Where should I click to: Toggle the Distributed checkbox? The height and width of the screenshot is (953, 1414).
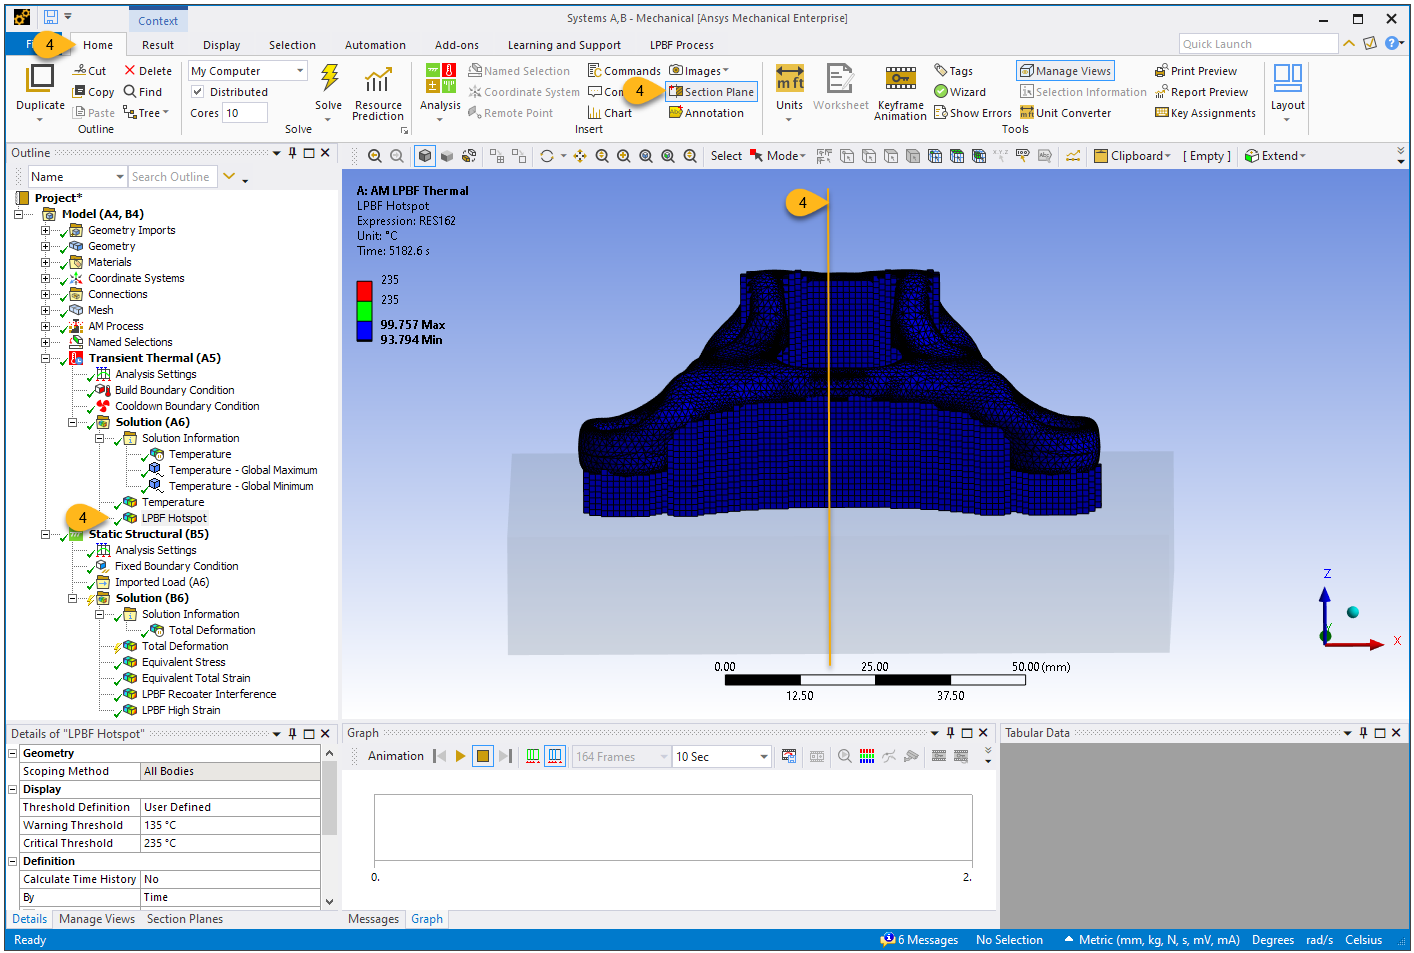point(198,92)
